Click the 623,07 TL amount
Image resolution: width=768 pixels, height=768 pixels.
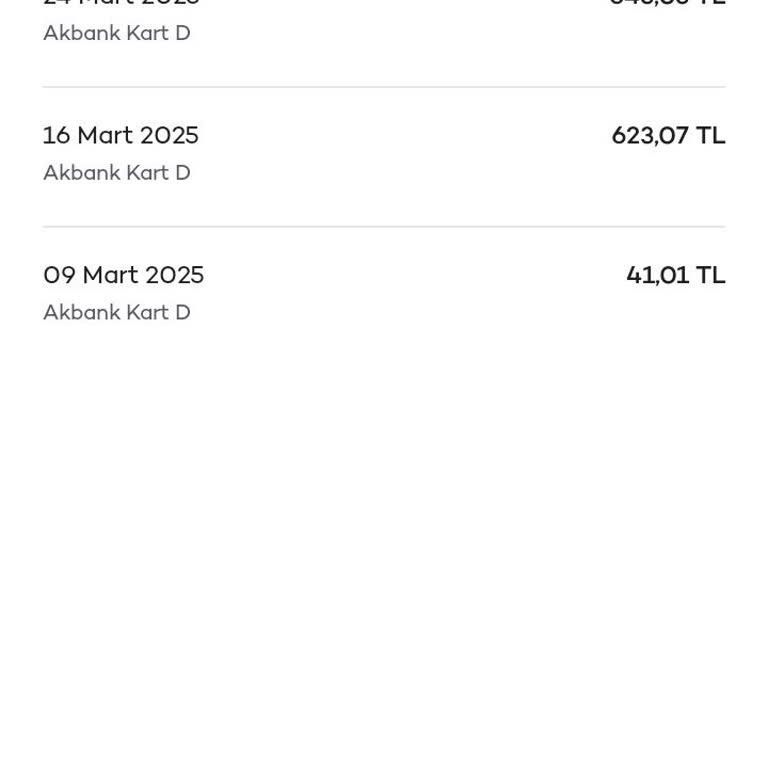coord(667,136)
